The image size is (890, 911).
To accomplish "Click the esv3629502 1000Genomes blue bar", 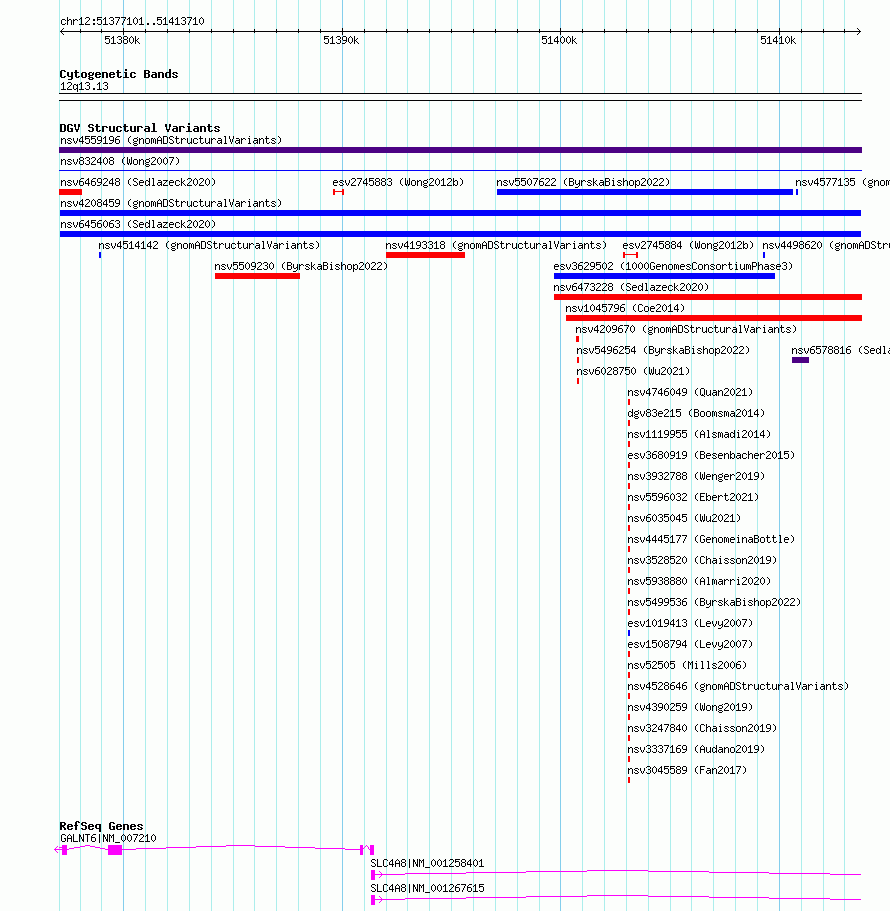I will tap(664, 275).
